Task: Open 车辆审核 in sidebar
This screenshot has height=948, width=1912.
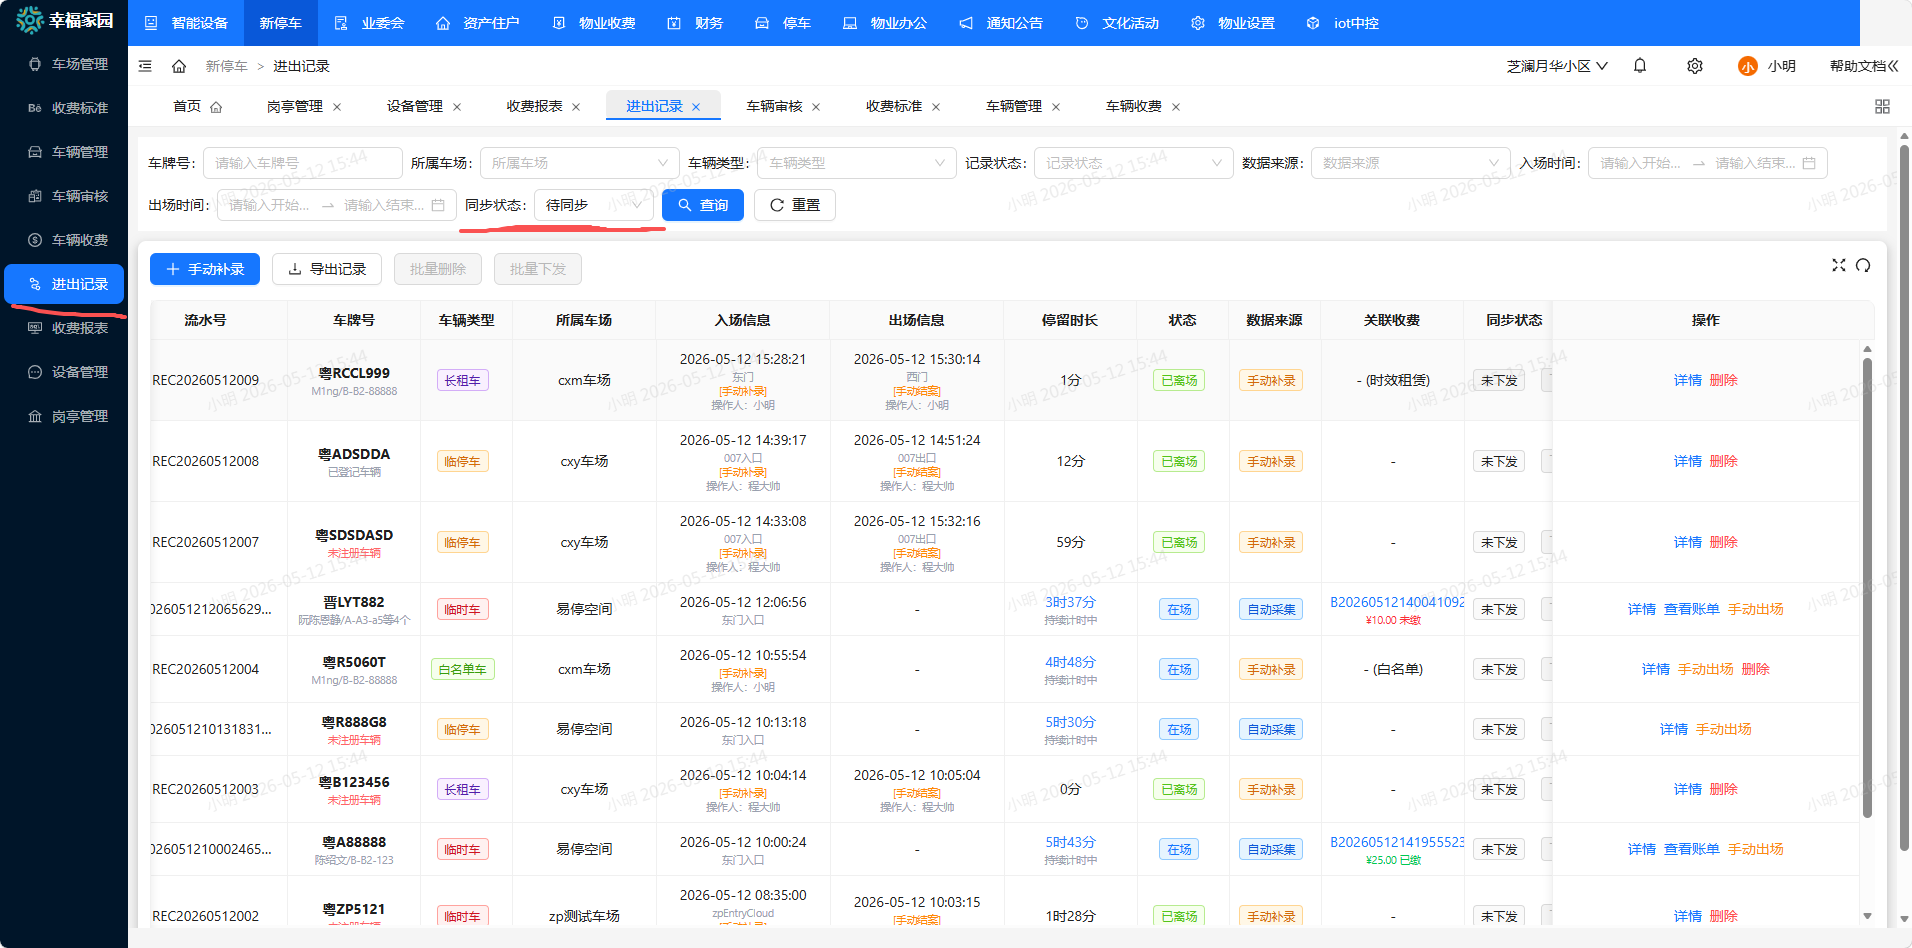Action: click(x=64, y=196)
